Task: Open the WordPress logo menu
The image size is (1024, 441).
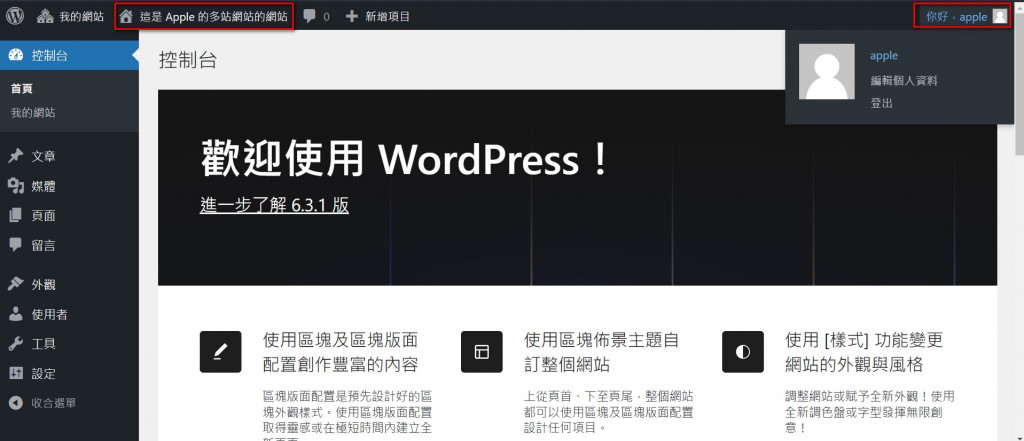Action: pos(15,16)
